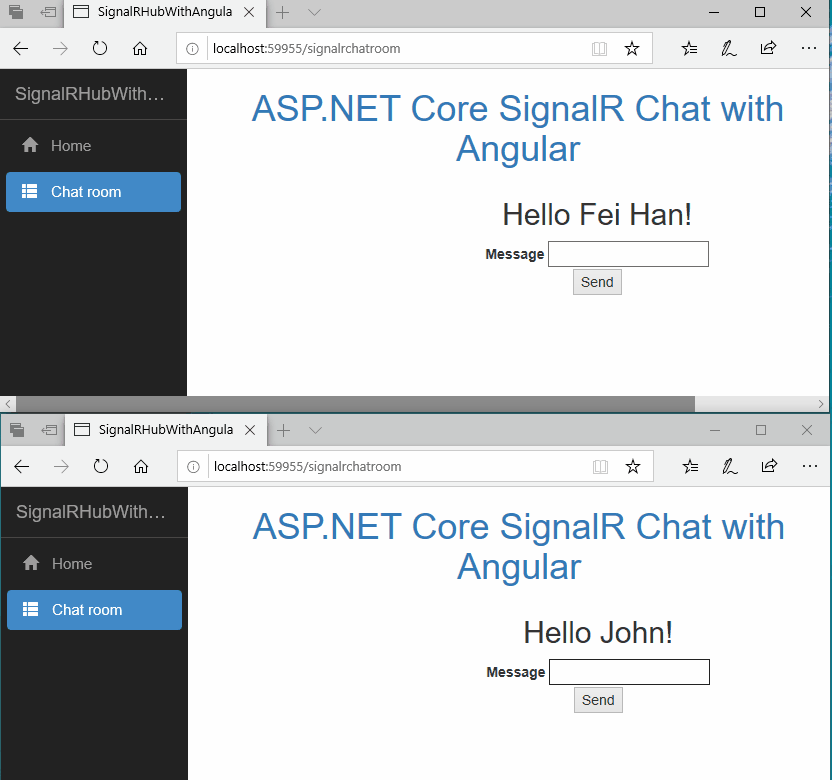Click the Home icon in the sidebar
832x780 pixels.
click(x=29, y=145)
